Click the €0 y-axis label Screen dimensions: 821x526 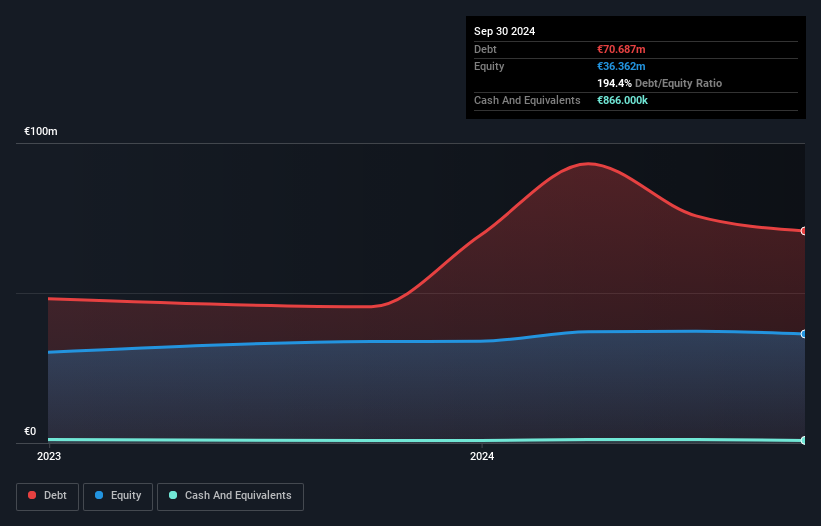[x=30, y=431]
